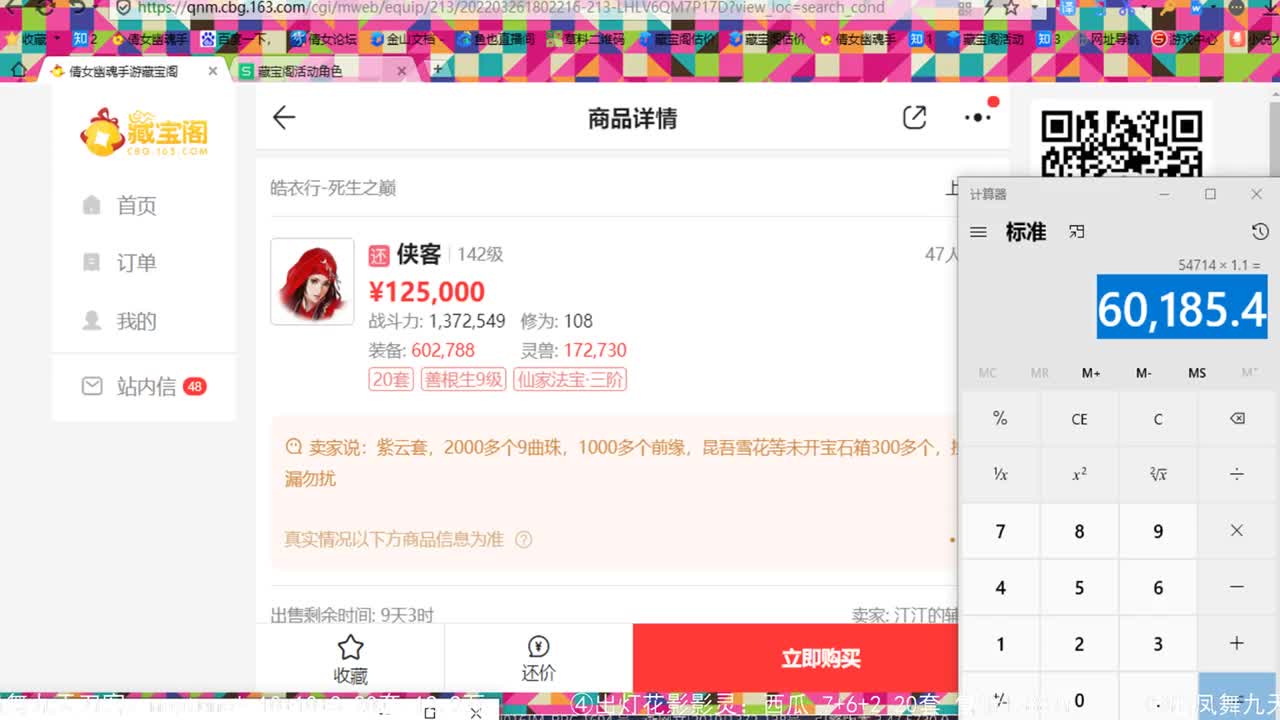Image resolution: width=1280 pixels, height=720 pixels.
Task: Click the share icon in the header
Action: pyautogui.click(x=914, y=117)
